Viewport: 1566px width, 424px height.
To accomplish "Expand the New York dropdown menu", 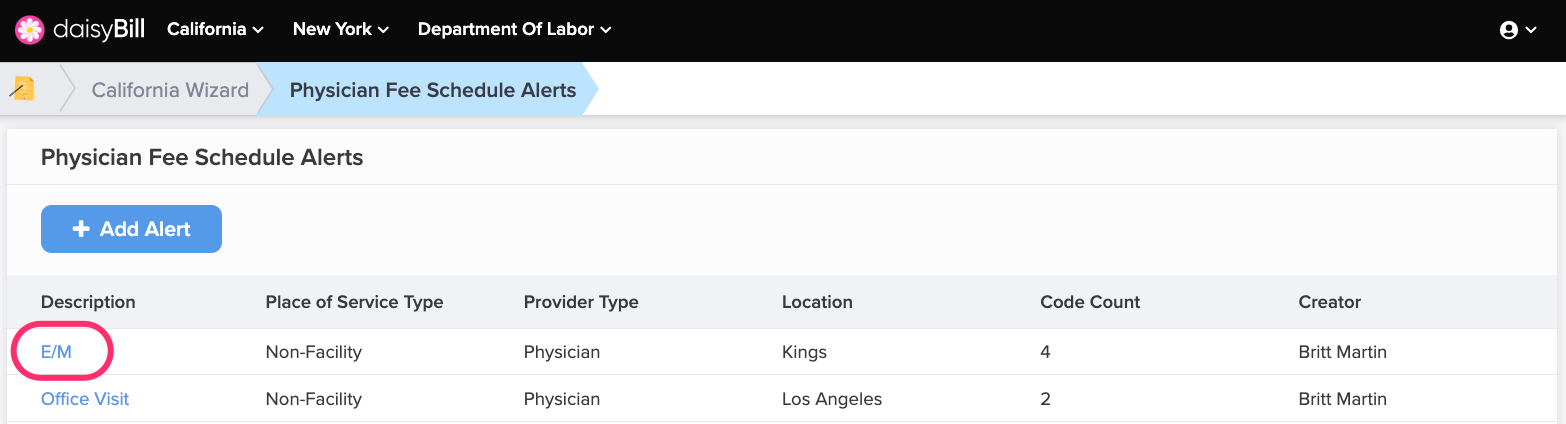I will [x=341, y=29].
